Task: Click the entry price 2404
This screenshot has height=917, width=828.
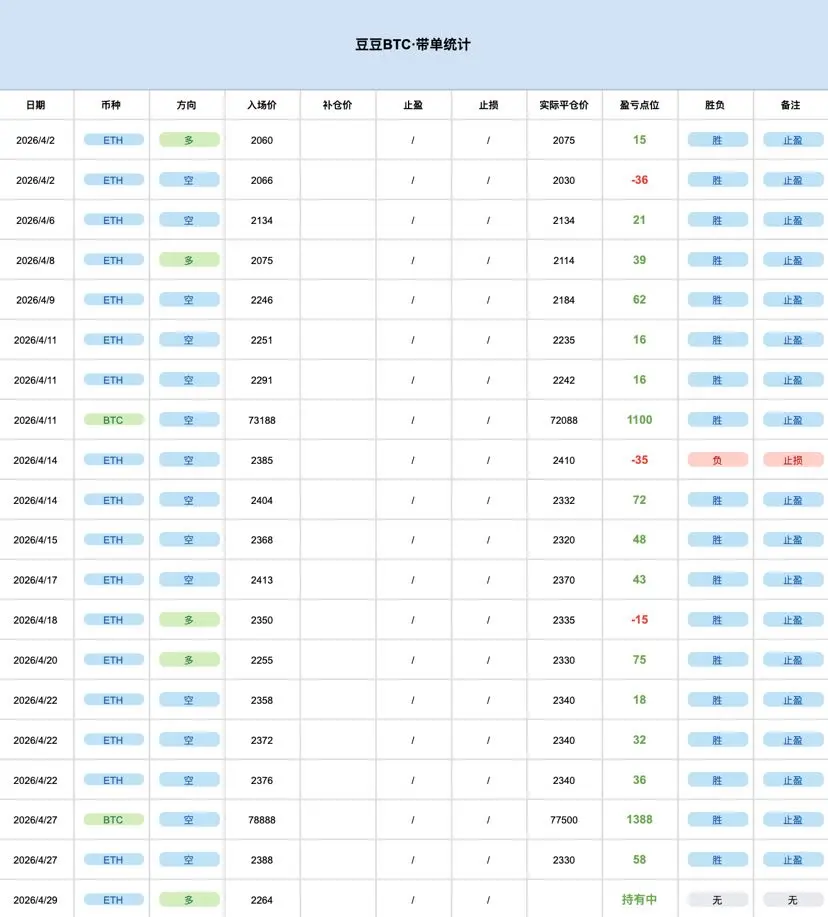Action: (262, 501)
